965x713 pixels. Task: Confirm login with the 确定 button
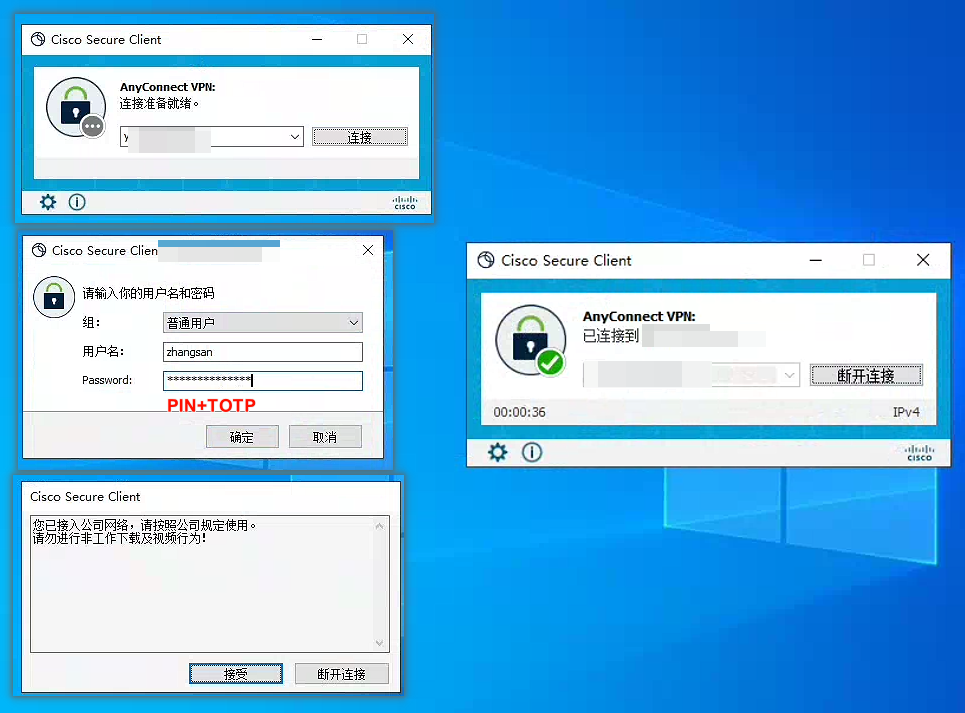(x=242, y=437)
